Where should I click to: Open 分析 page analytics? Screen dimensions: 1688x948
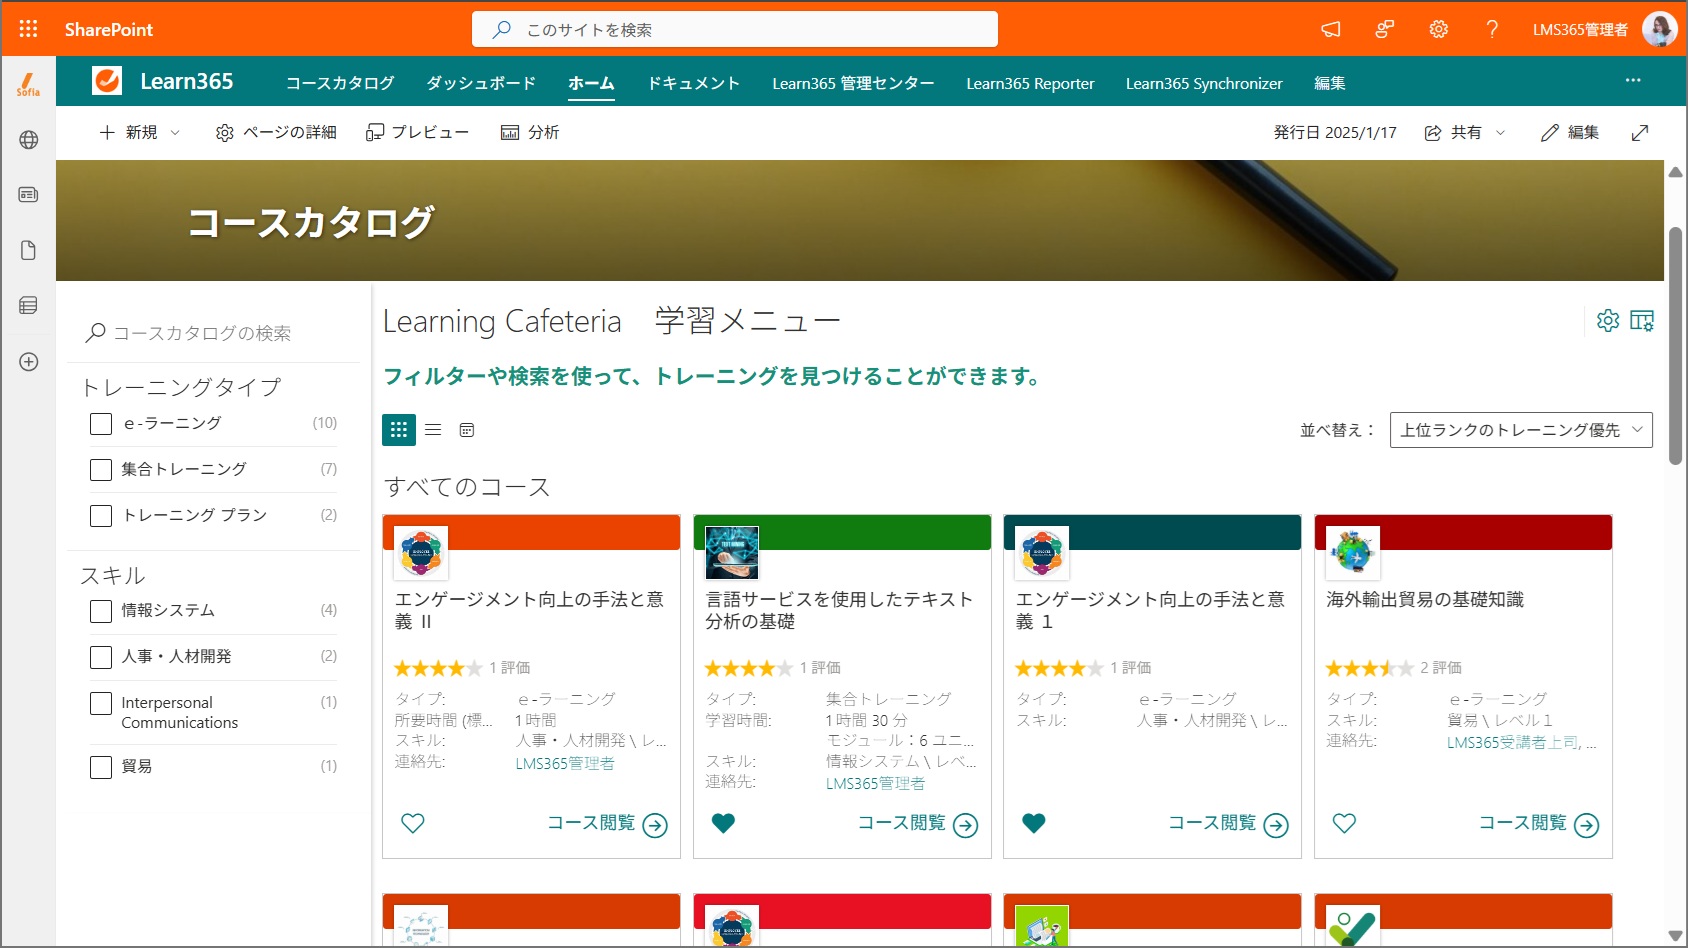(x=530, y=133)
